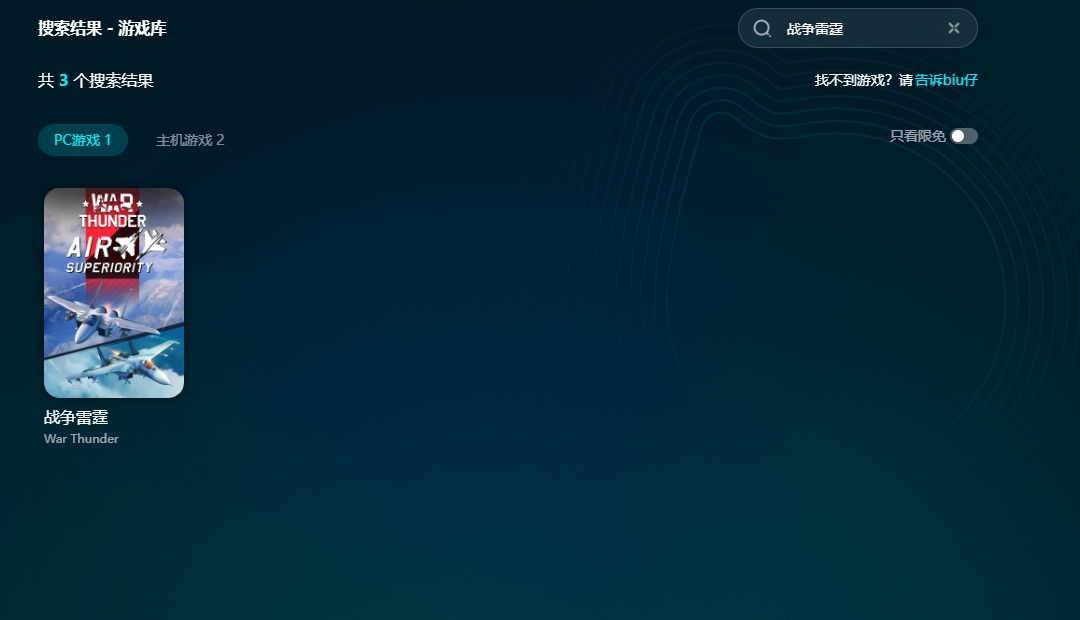Click the 共 3 个搜索结果 count text

(x=95, y=81)
